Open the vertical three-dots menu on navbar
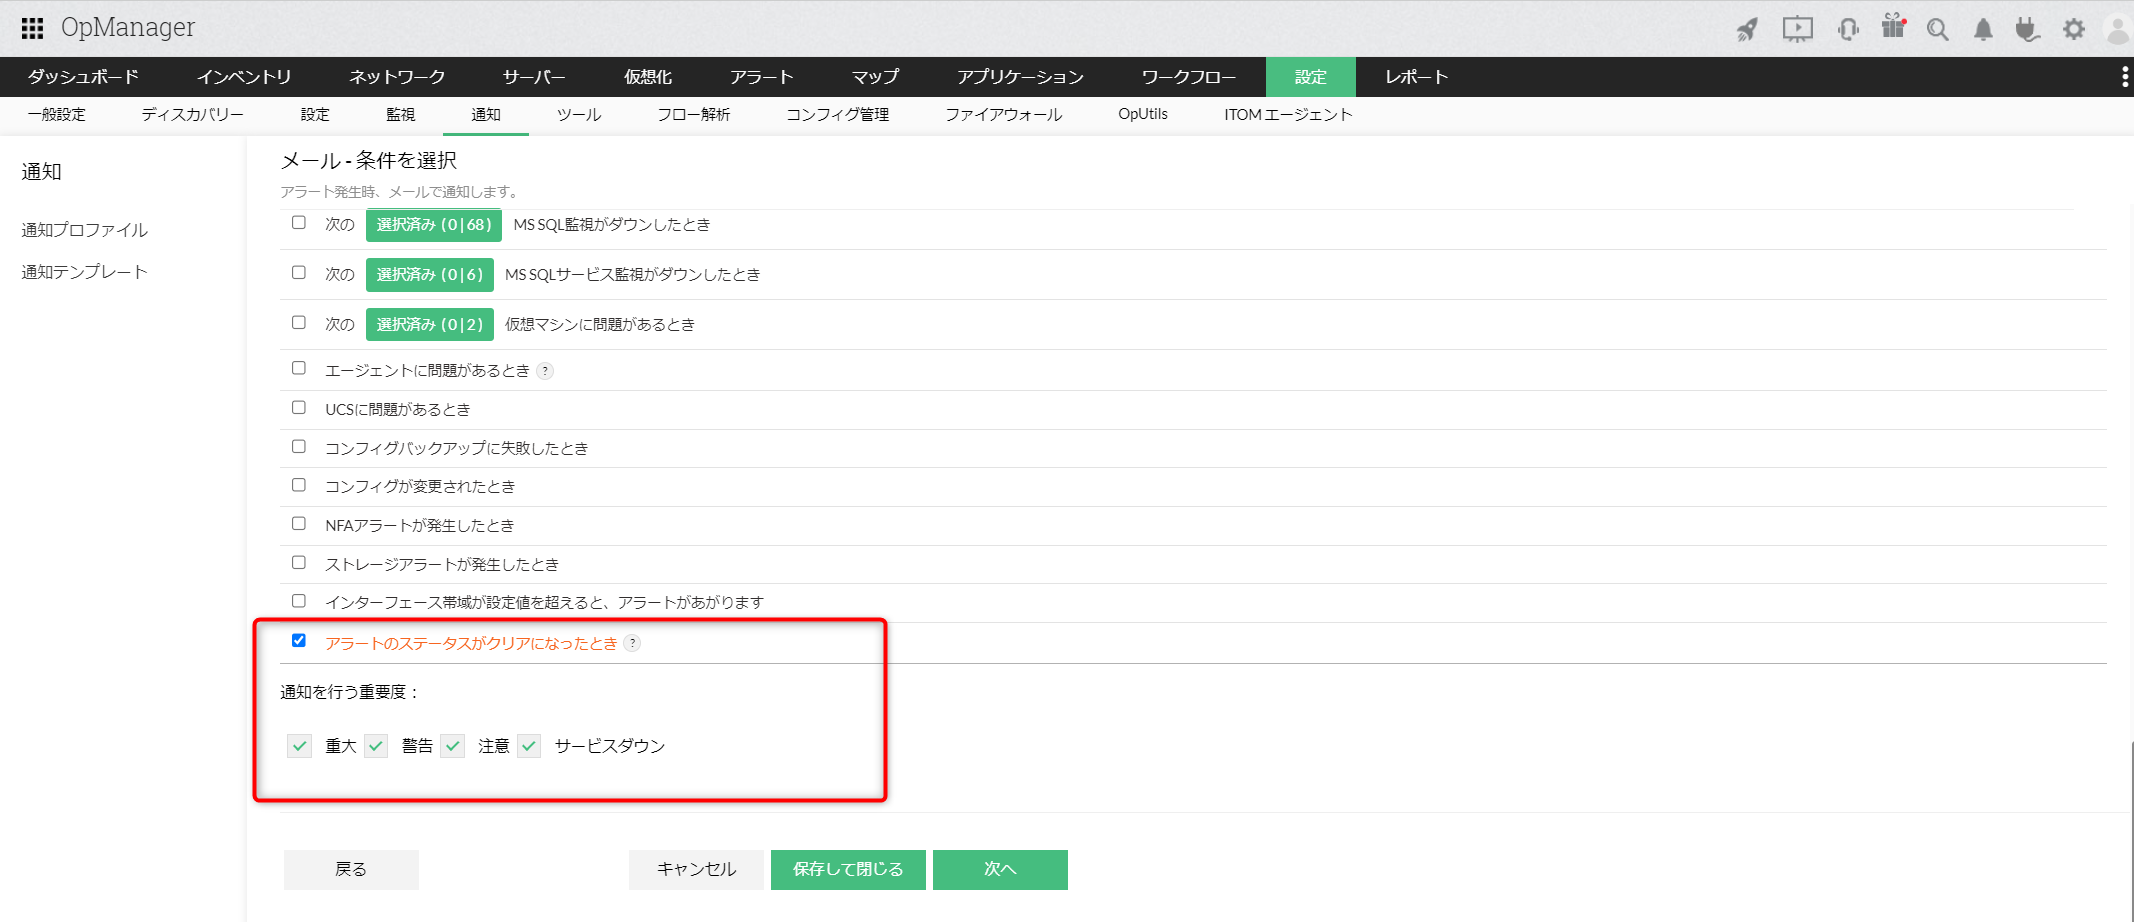Viewport: 2134px width, 922px height. click(2125, 77)
